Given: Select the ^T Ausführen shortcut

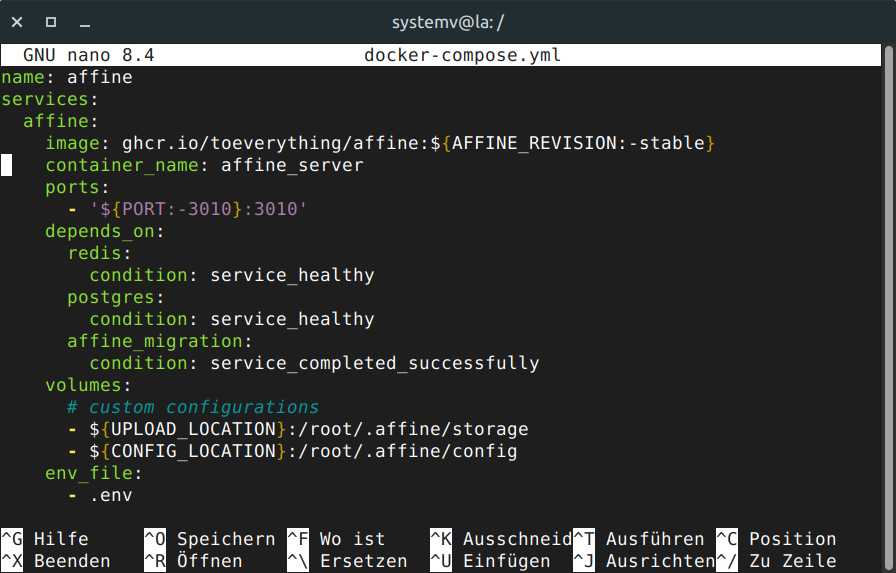Looking at the screenshot, I should (638, 539).
